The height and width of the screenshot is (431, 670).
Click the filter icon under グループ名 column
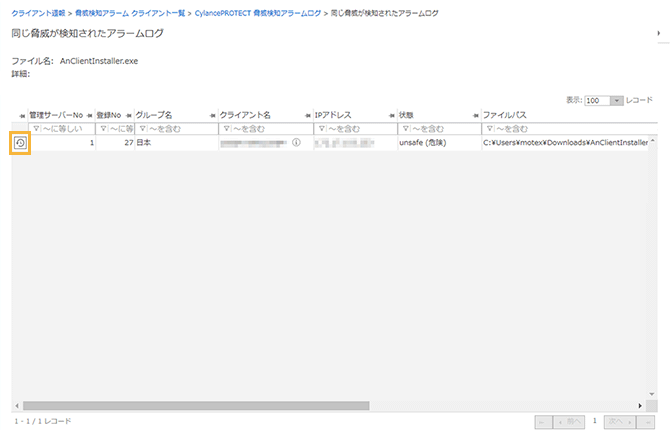[141, 129]
